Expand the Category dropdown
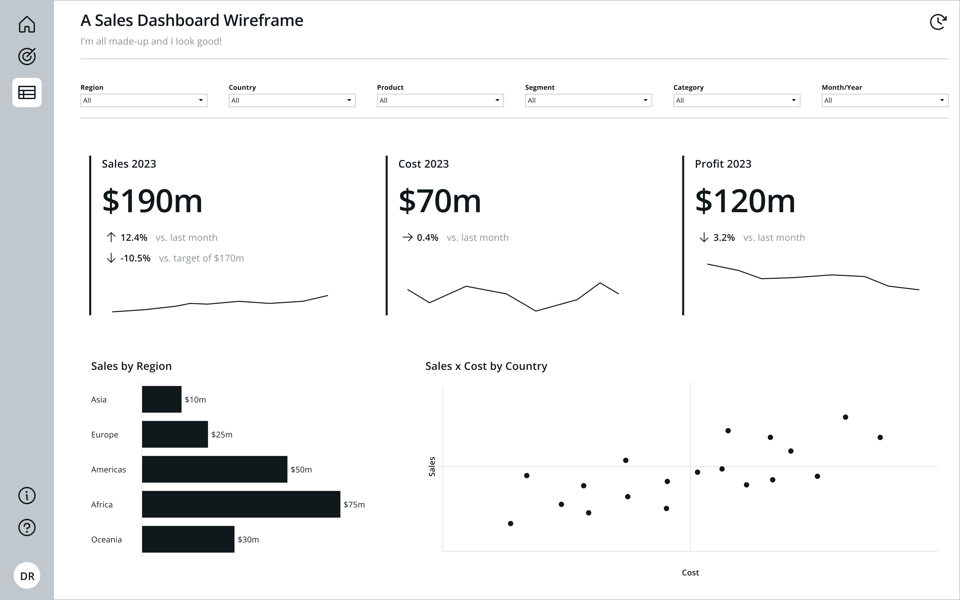960x600 pixels. tap(736, 100)
